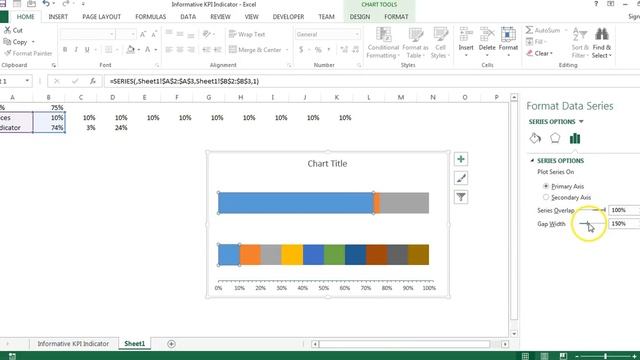Screen dimensions: 640x360
Task: Open Conditional Formatting
Action: coord(383,43)
